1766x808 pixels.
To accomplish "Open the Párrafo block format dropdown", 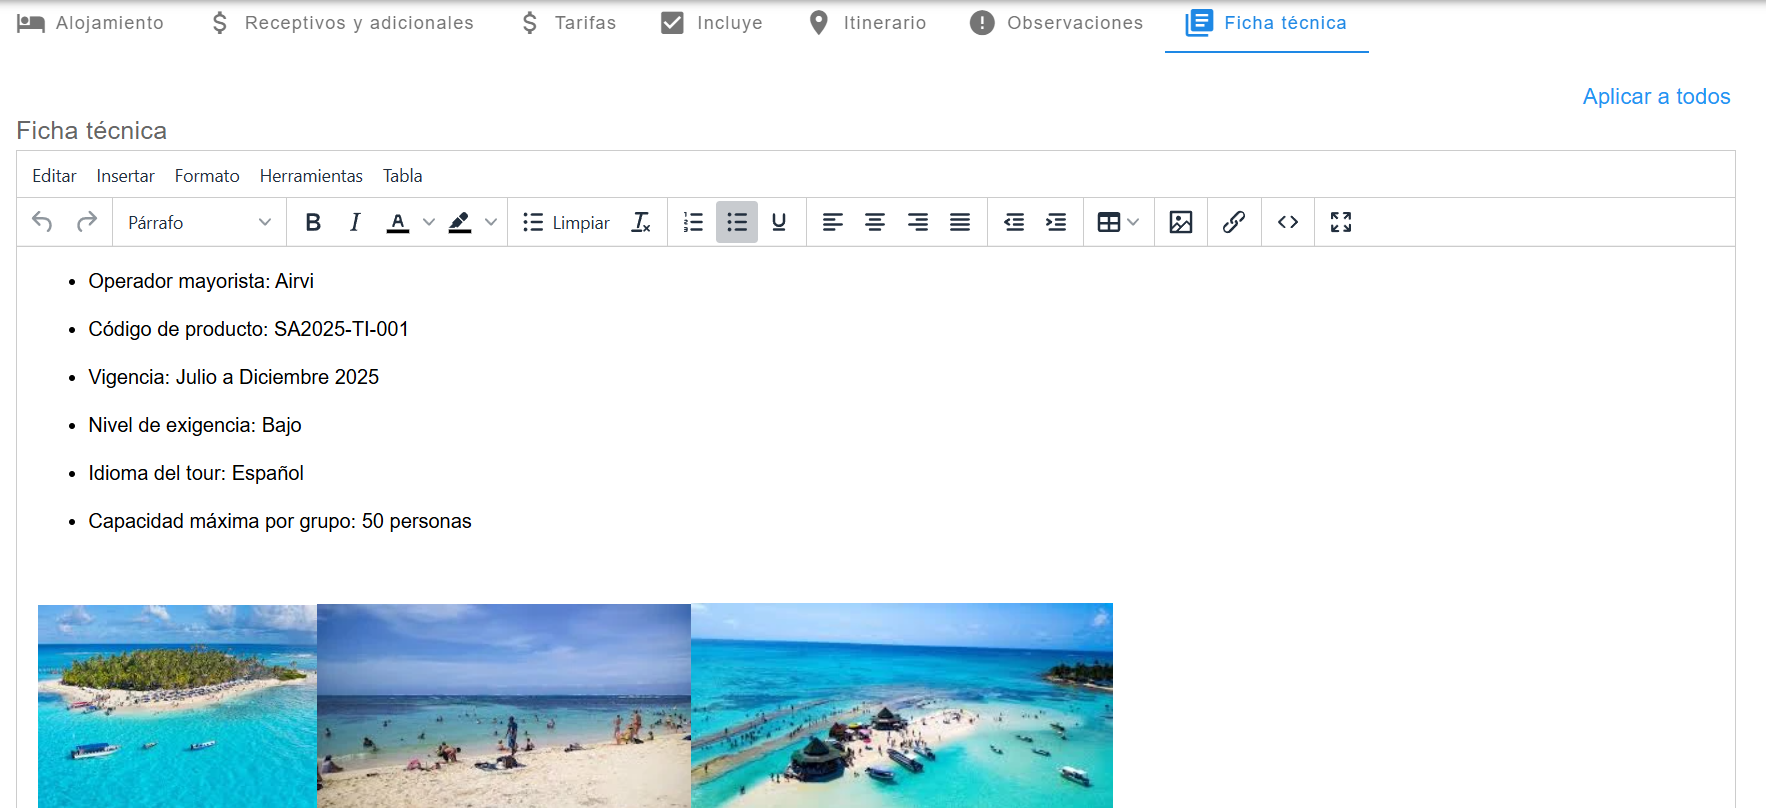I will (x=199, y=222).
